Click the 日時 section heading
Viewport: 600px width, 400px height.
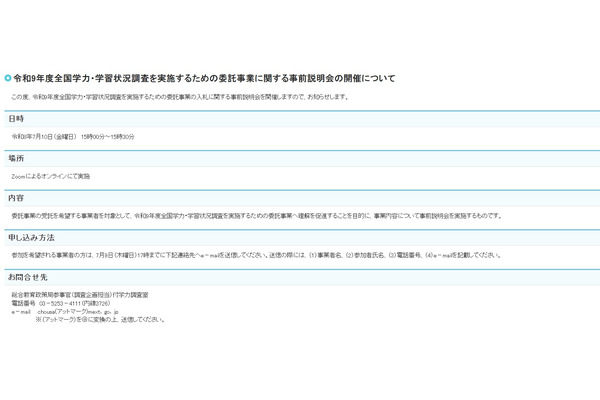(x=16, y=119)
